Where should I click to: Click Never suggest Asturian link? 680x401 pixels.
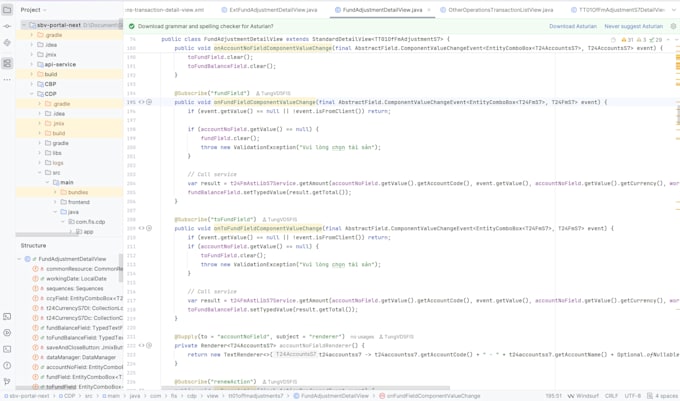[x=634, y=26]
